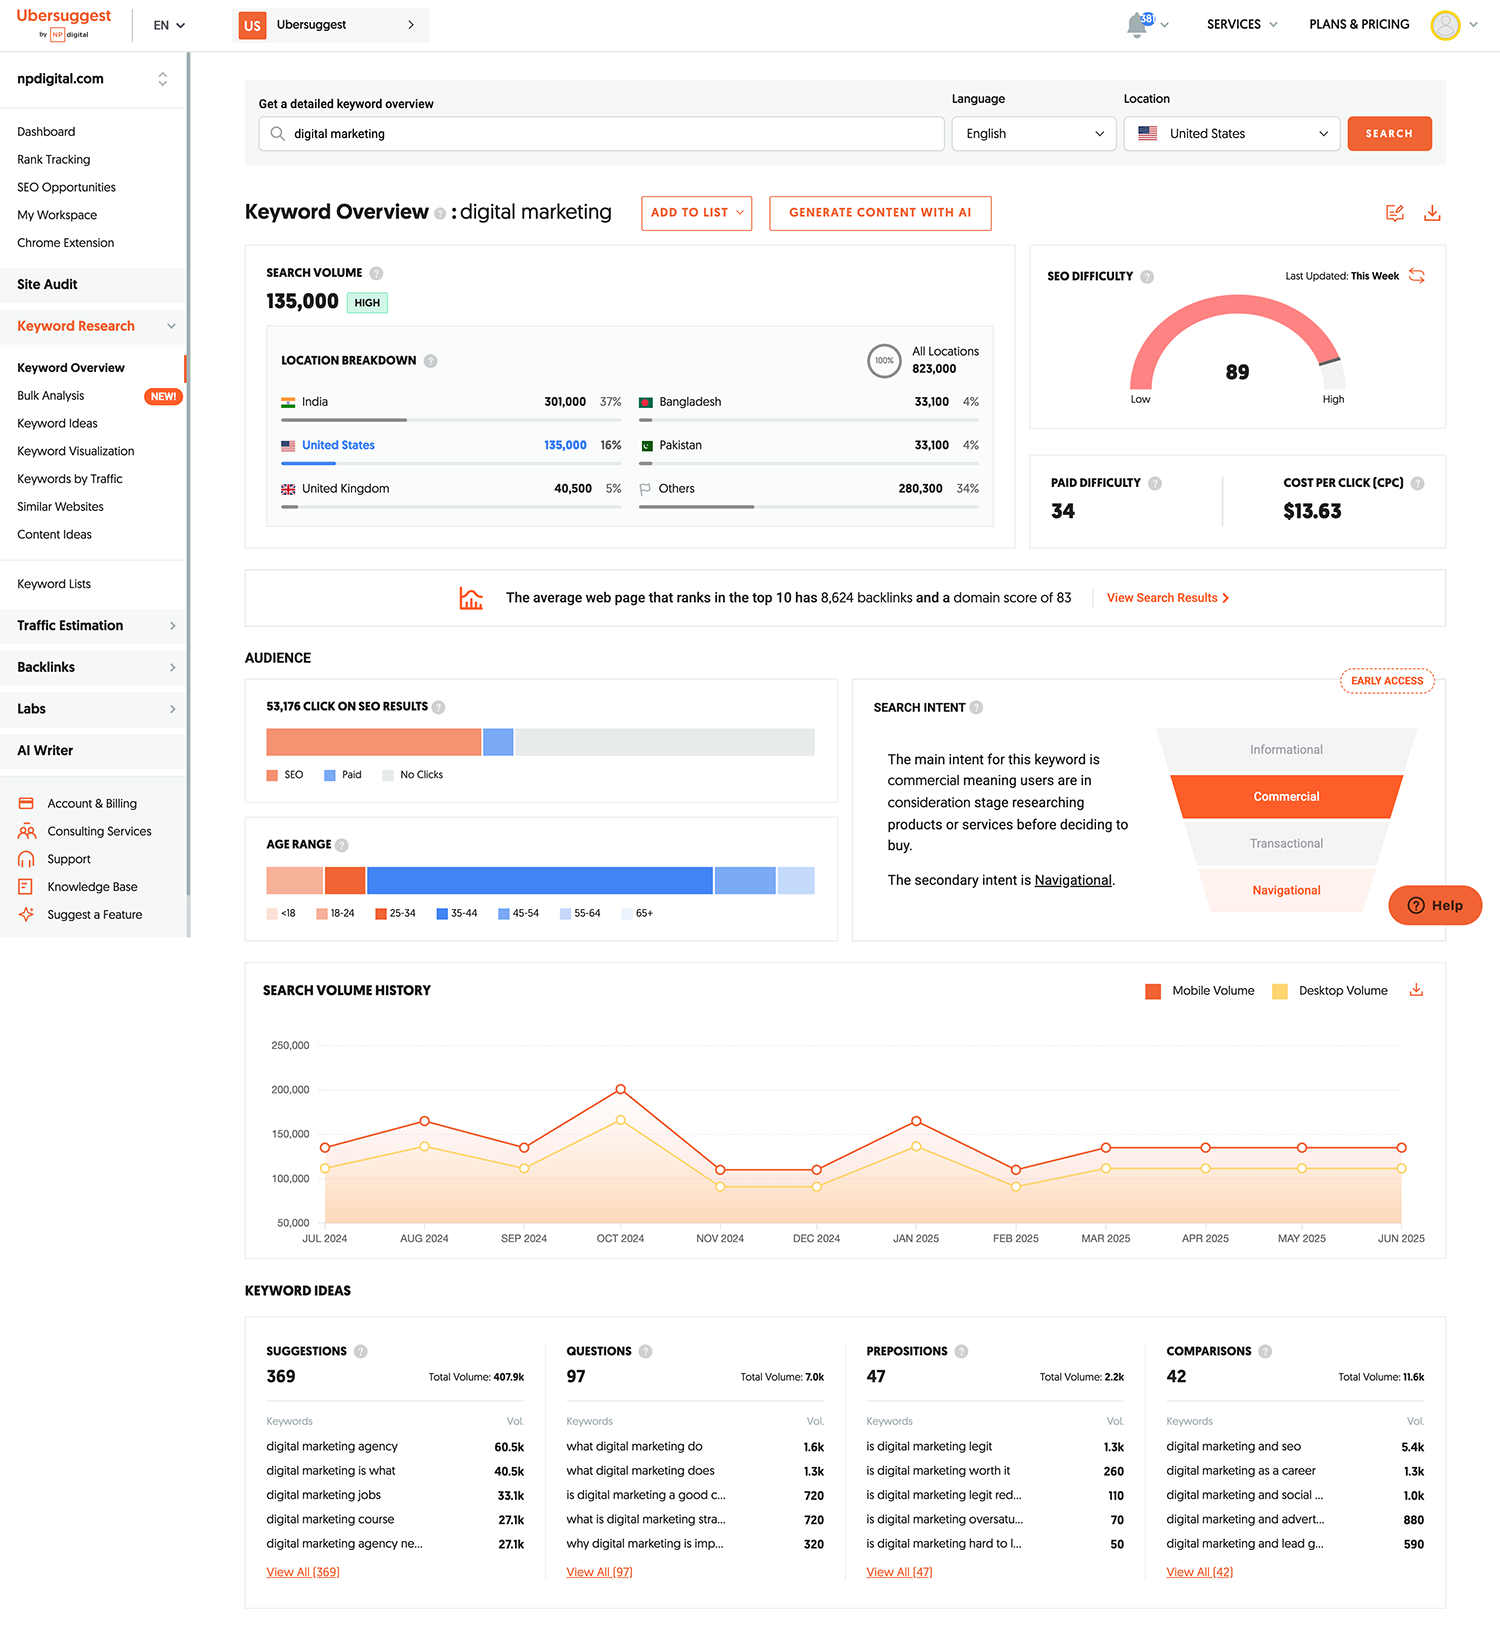
Task: Download the keyword overview report
Action: [1432, 213]
